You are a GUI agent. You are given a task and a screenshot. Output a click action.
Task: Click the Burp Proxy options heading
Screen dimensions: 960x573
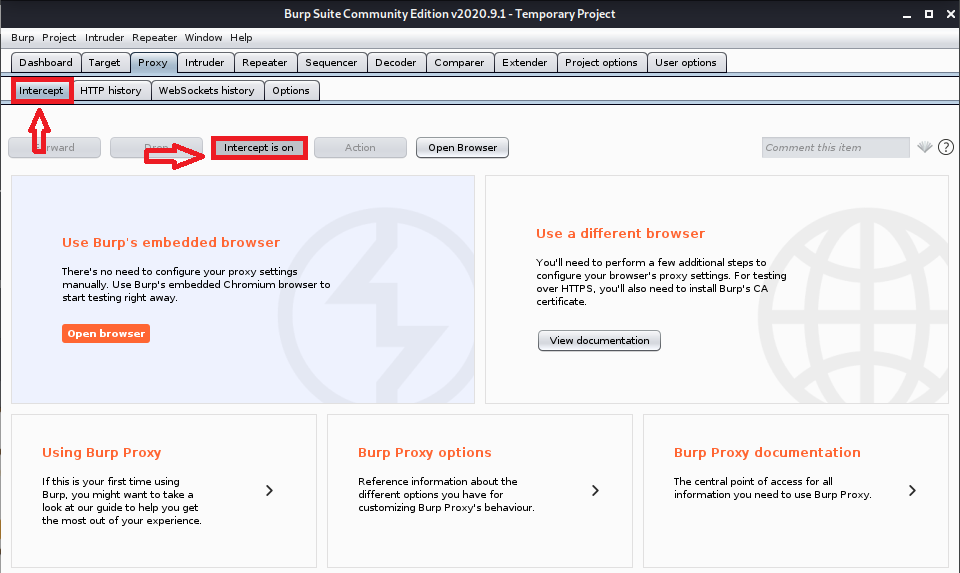point(425,452)
